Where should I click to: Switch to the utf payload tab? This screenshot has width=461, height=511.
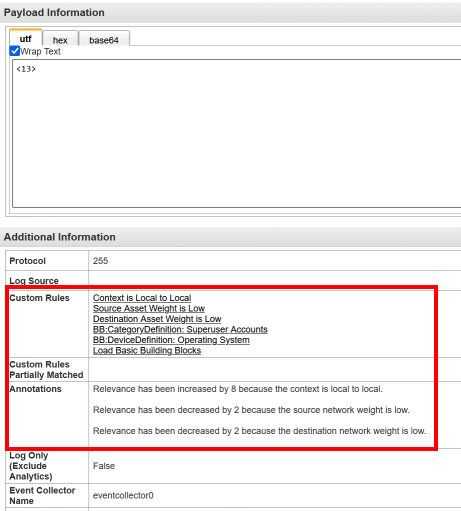click(26, 39)
